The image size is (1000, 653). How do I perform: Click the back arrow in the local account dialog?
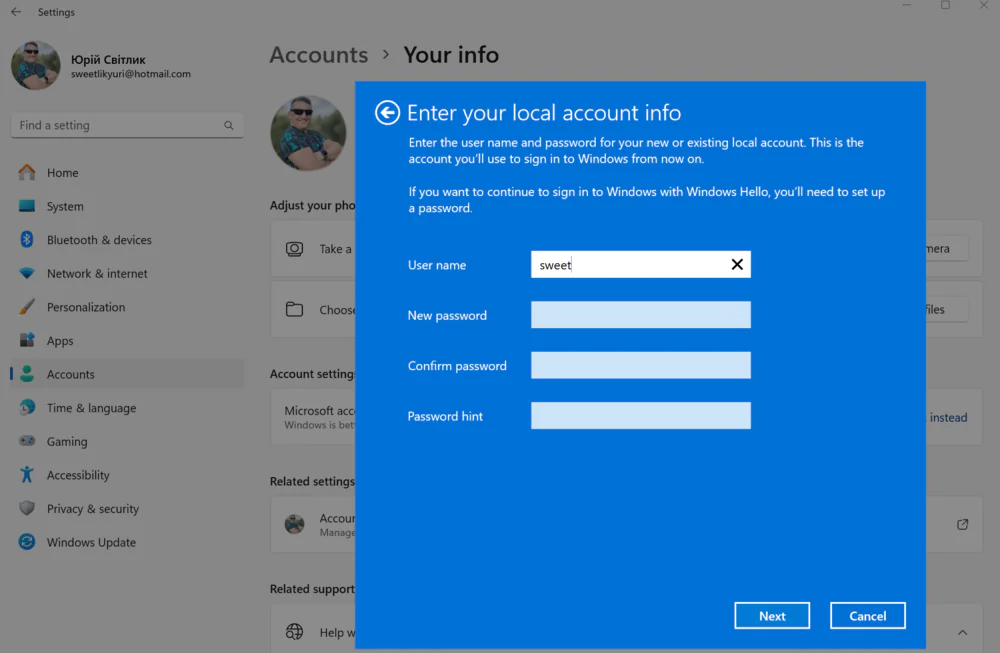point(387,113)
